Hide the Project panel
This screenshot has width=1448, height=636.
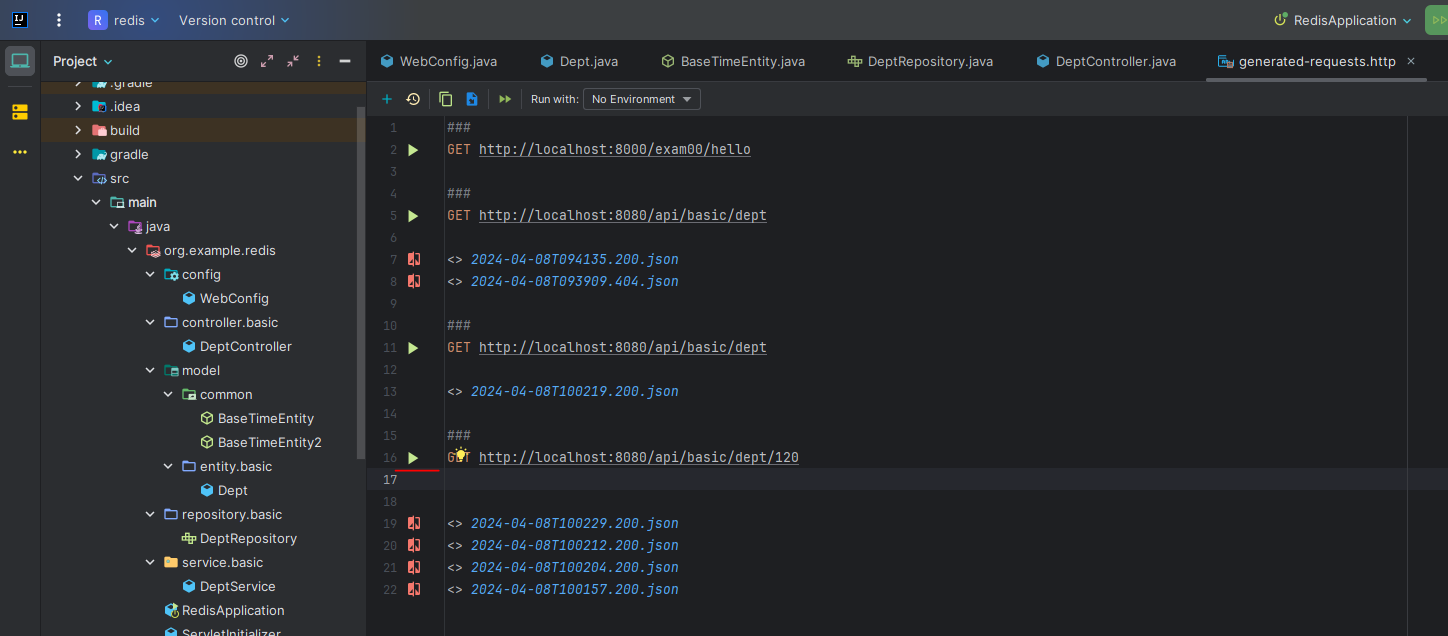tap(345, 61)
